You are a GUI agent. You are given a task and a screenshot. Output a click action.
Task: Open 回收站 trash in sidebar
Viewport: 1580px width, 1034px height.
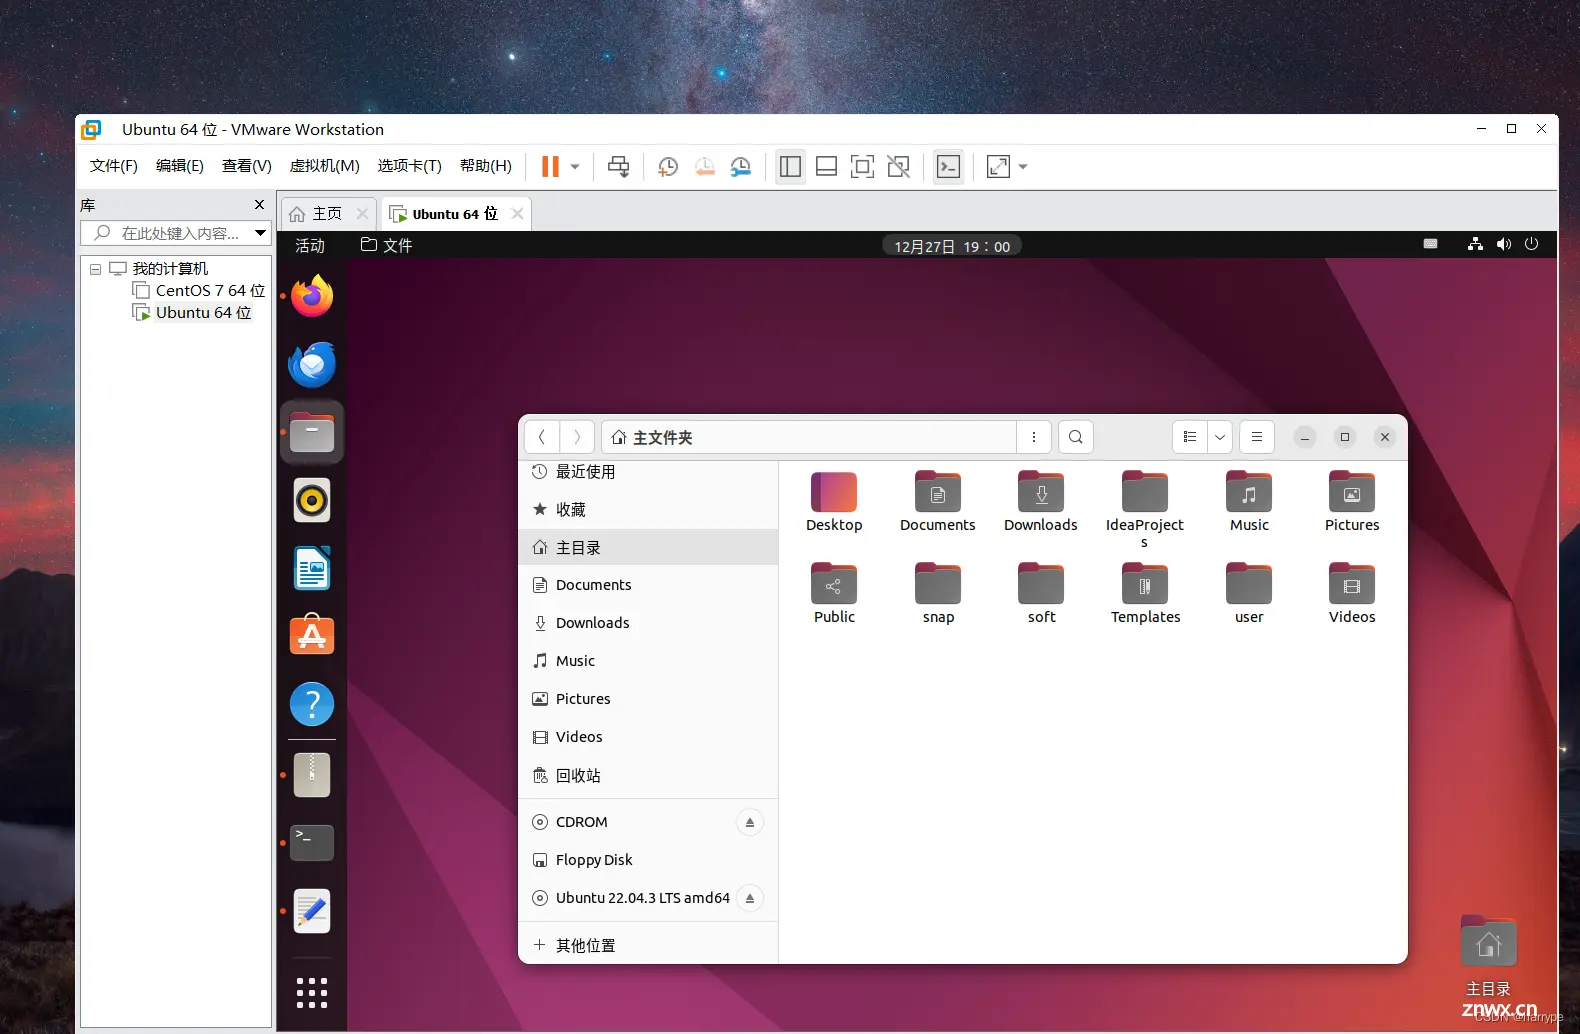[x=648, y=776]
